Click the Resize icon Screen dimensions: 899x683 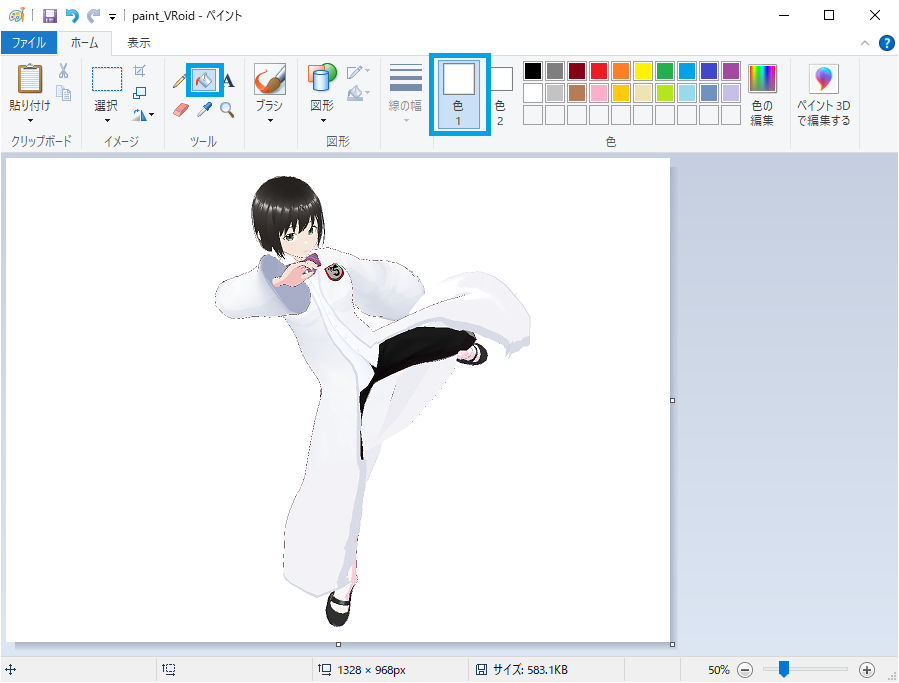pos(139,92)
